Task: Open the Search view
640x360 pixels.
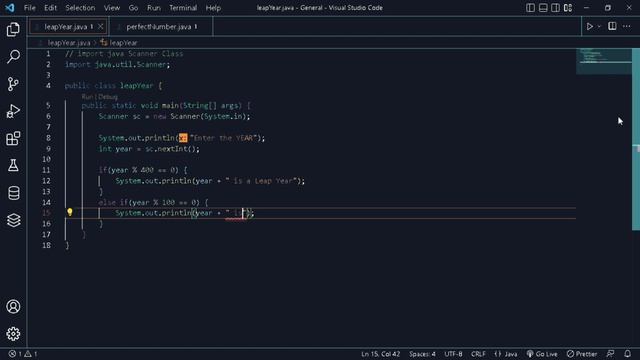Action: pos(13,56)
